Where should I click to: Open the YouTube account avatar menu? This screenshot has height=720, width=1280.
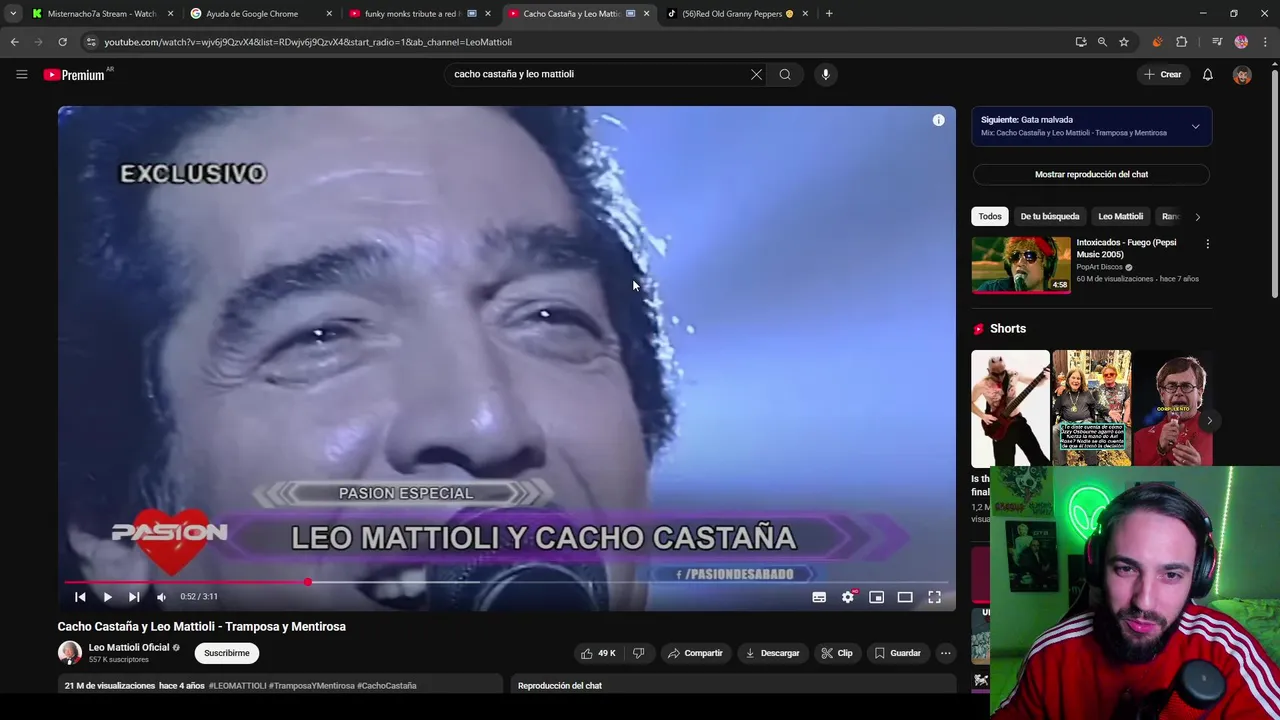click(x=1242, y=75)
